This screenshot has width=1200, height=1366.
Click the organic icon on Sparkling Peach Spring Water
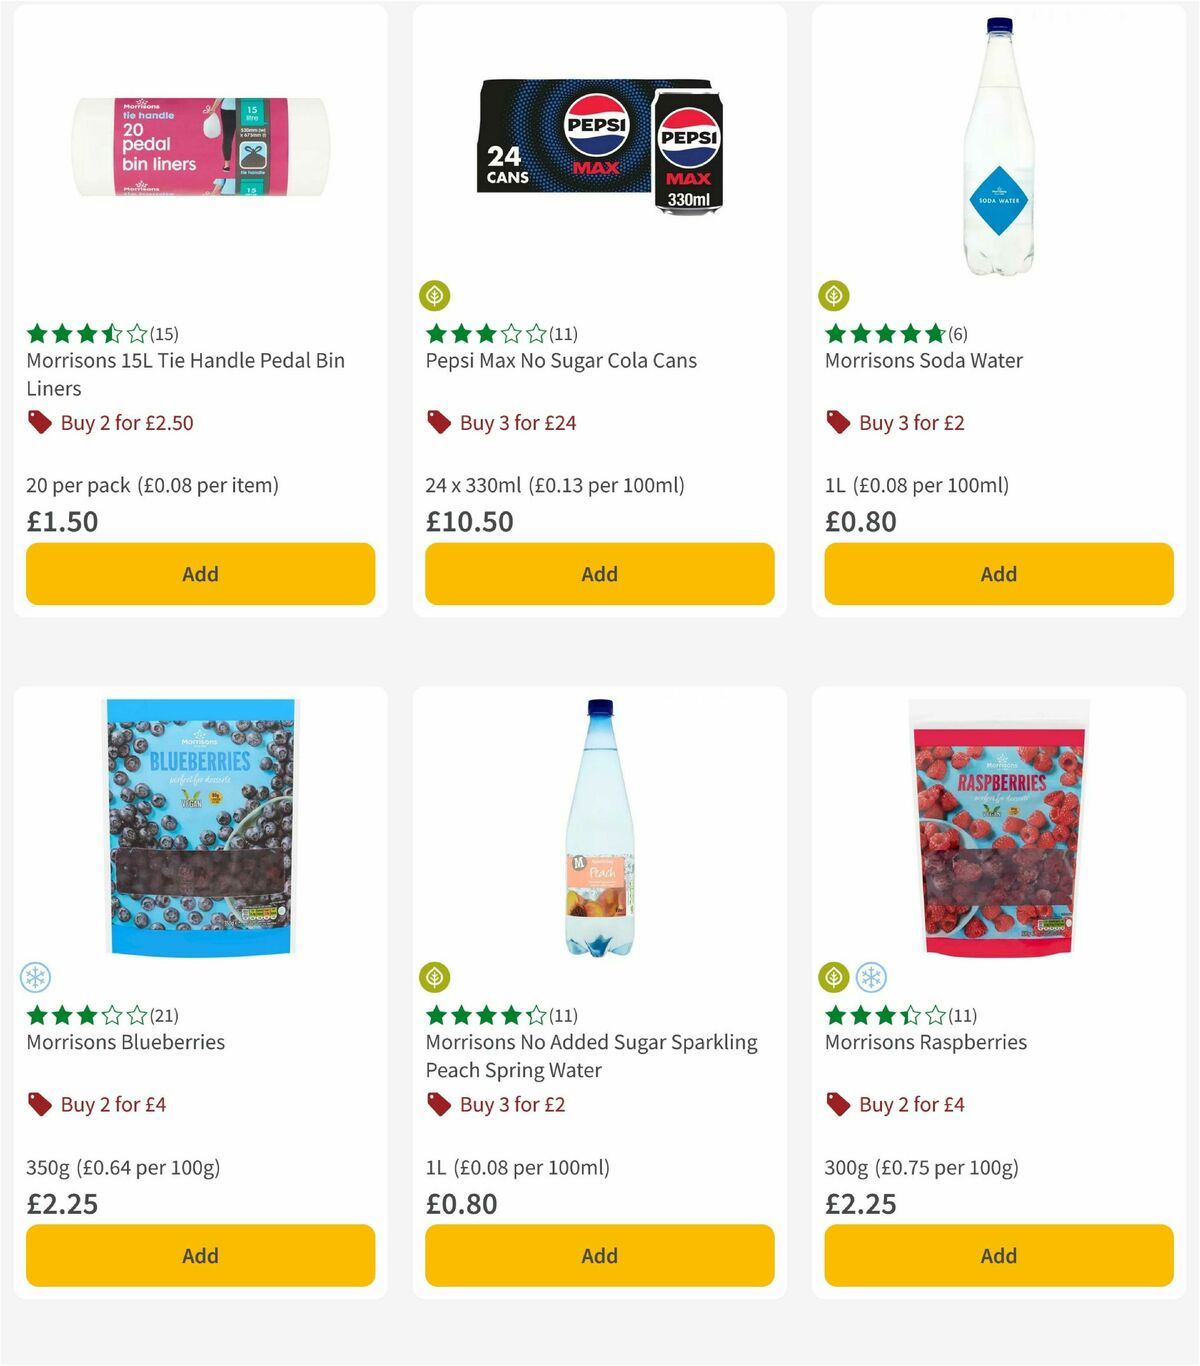point(436,977)
